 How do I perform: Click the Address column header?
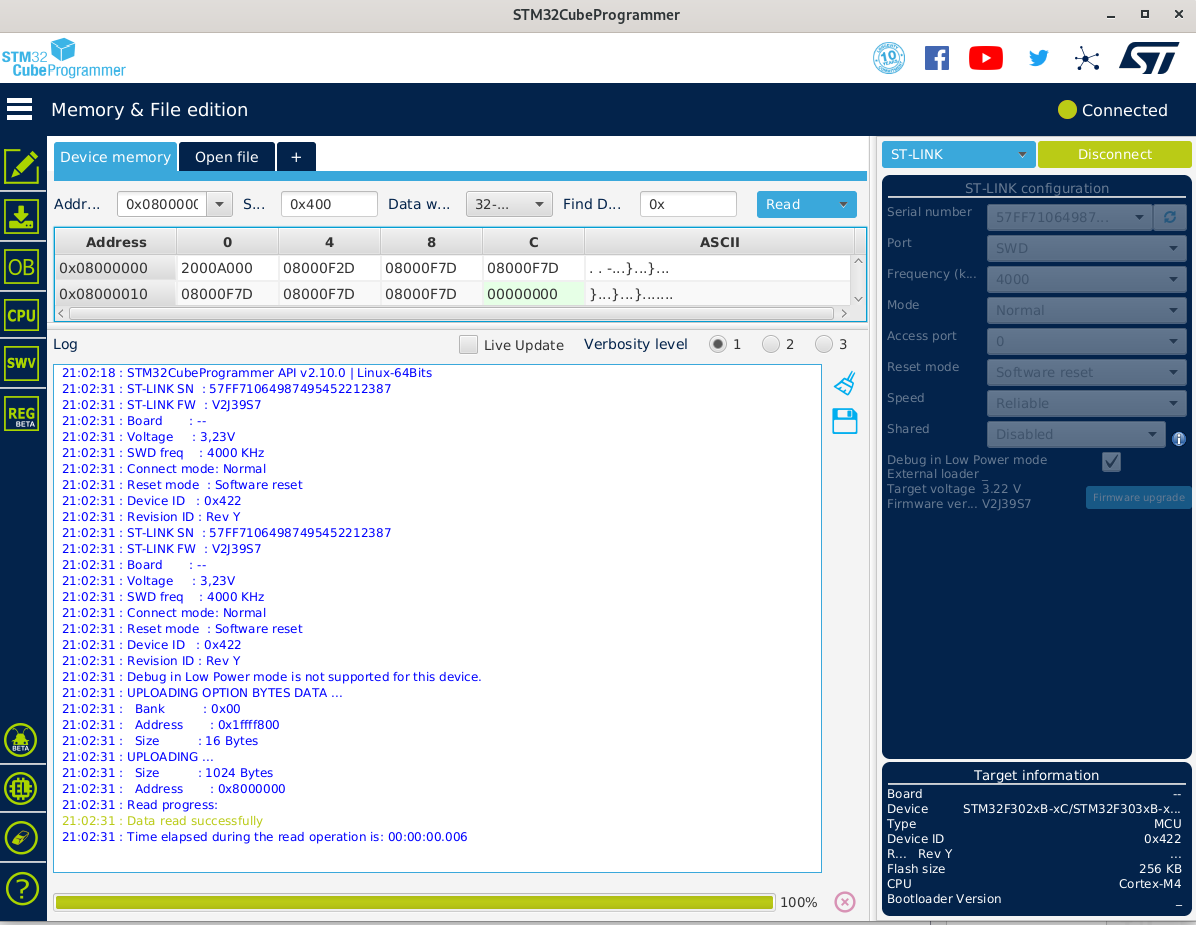point(116,242)
